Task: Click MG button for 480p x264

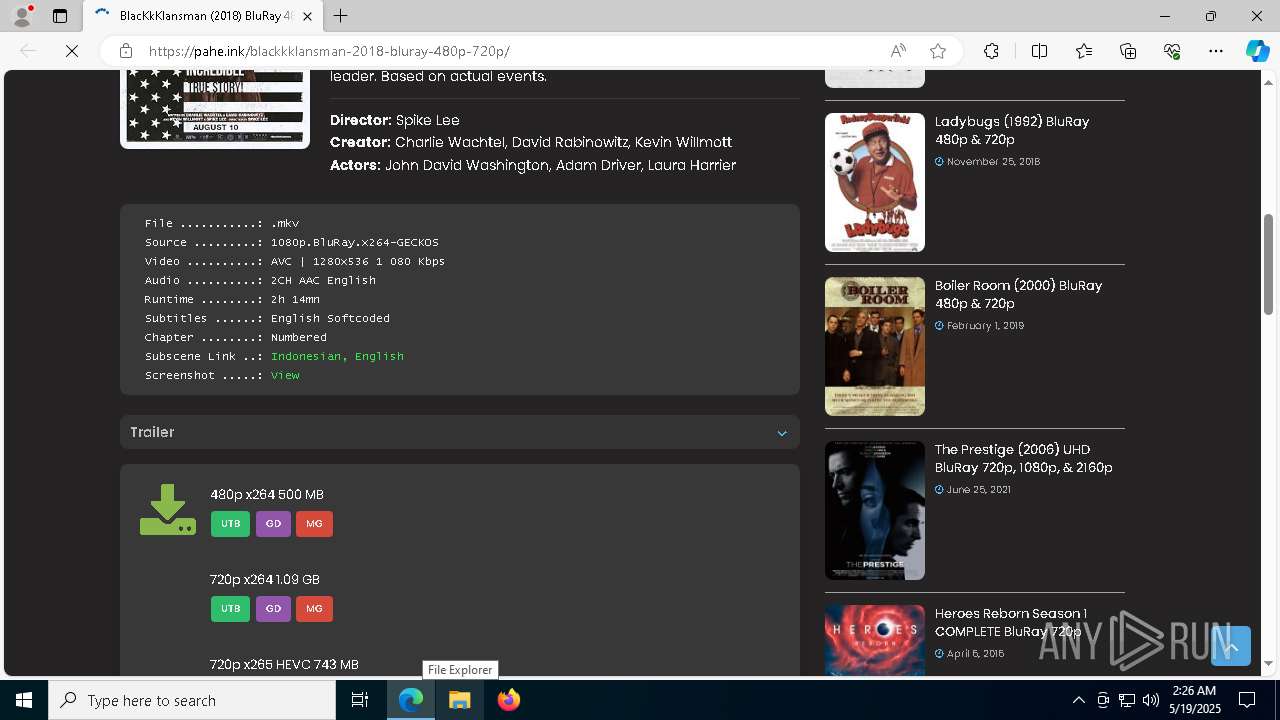Action: 314,524
